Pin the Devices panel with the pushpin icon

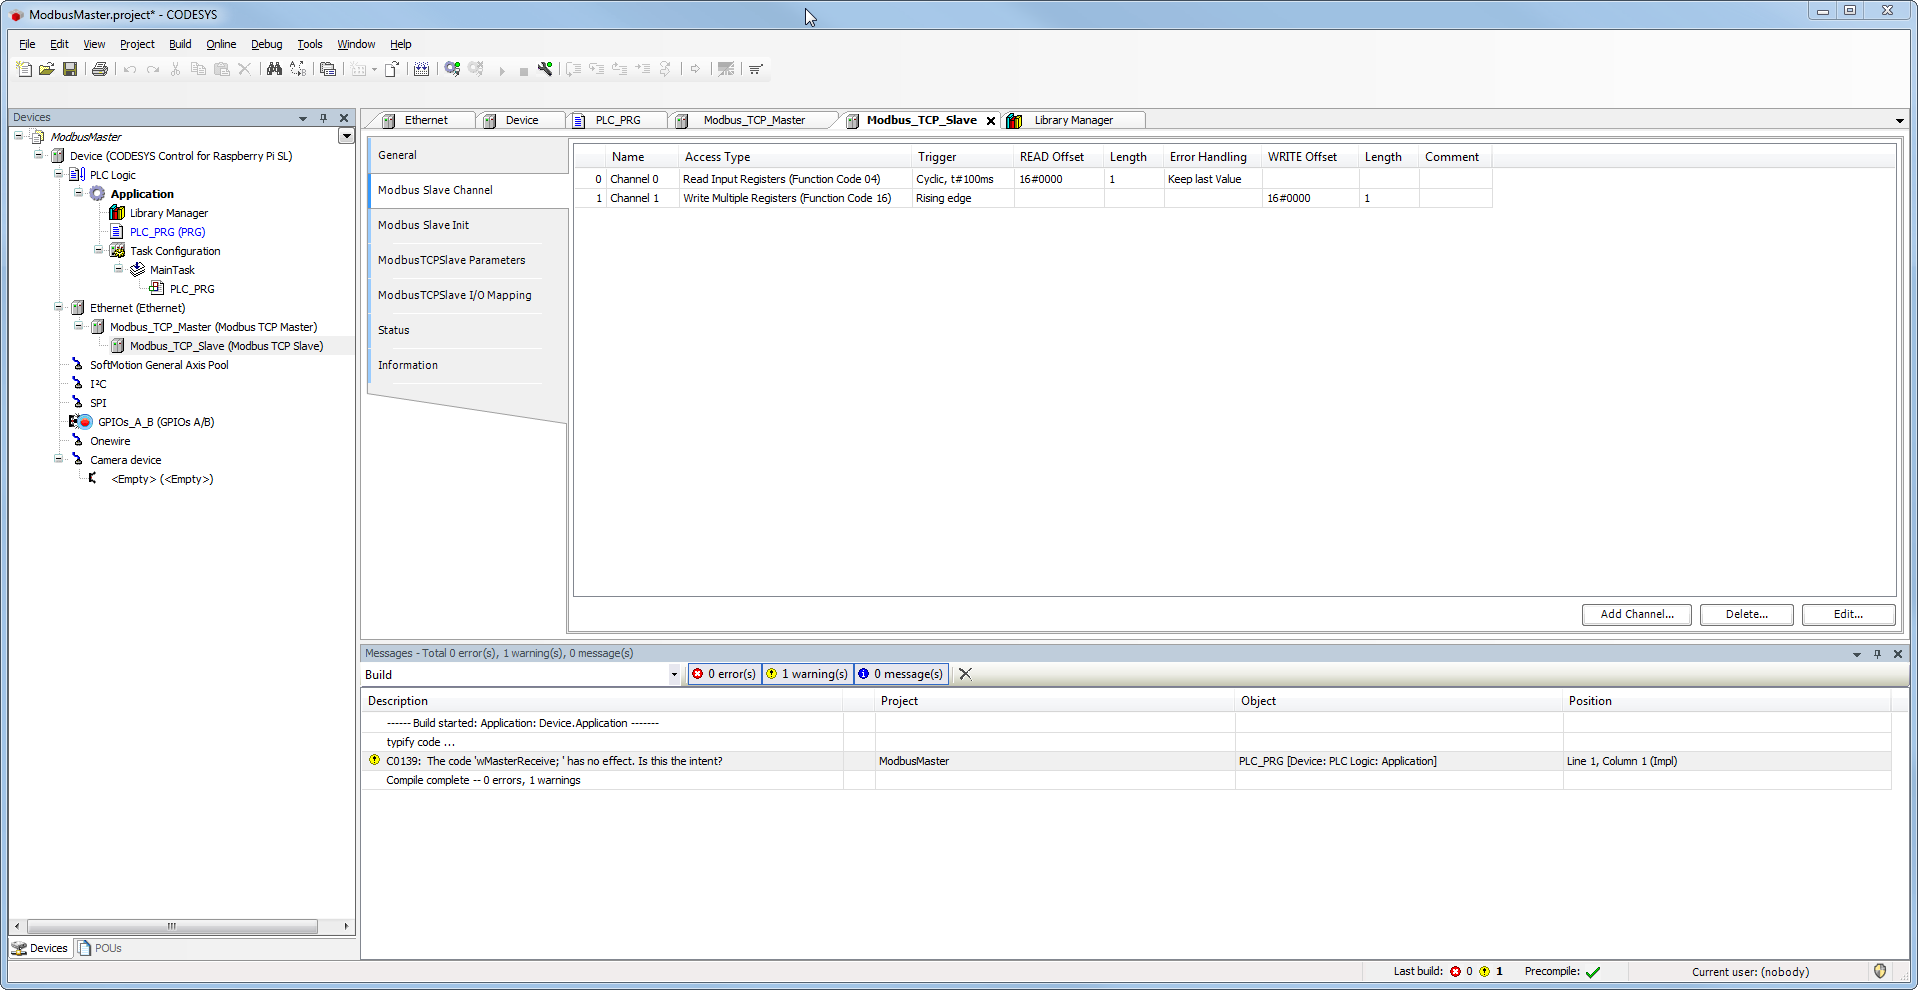tap(323, 118)
